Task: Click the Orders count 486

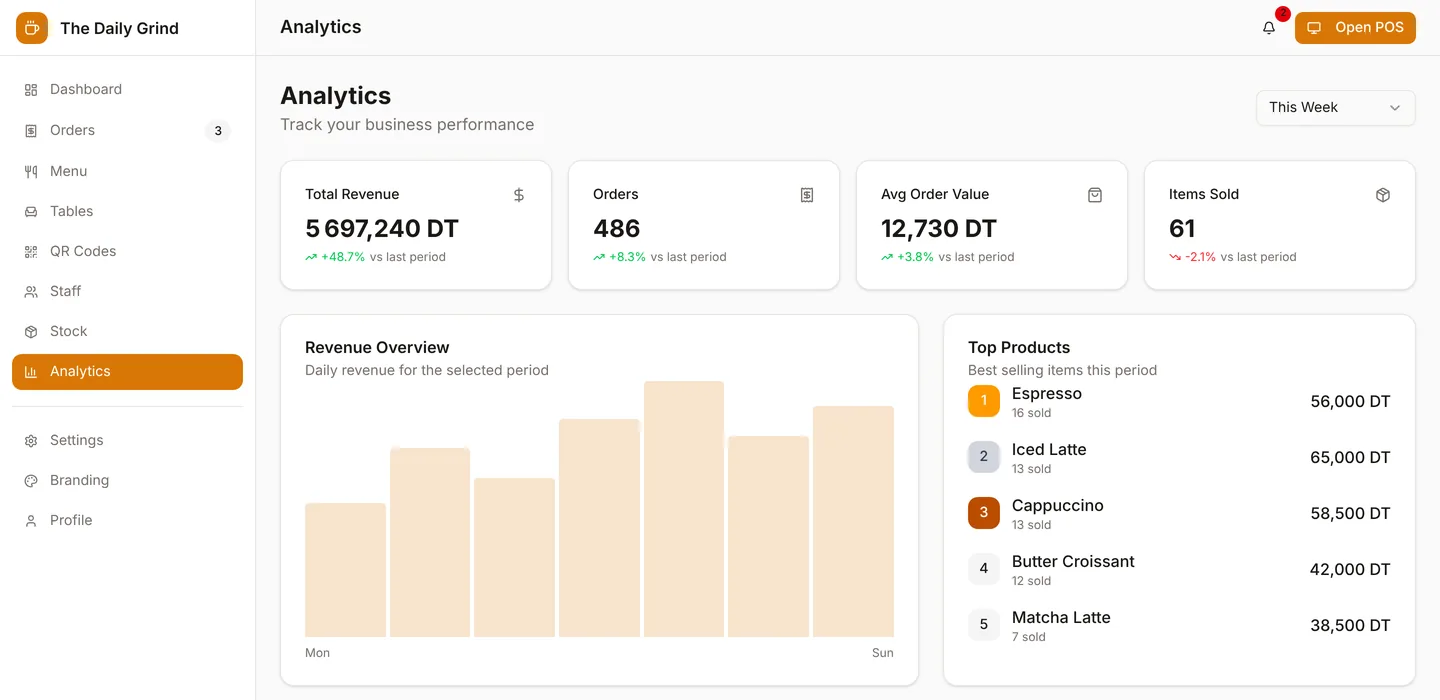Action: click(x=616, y=229)
